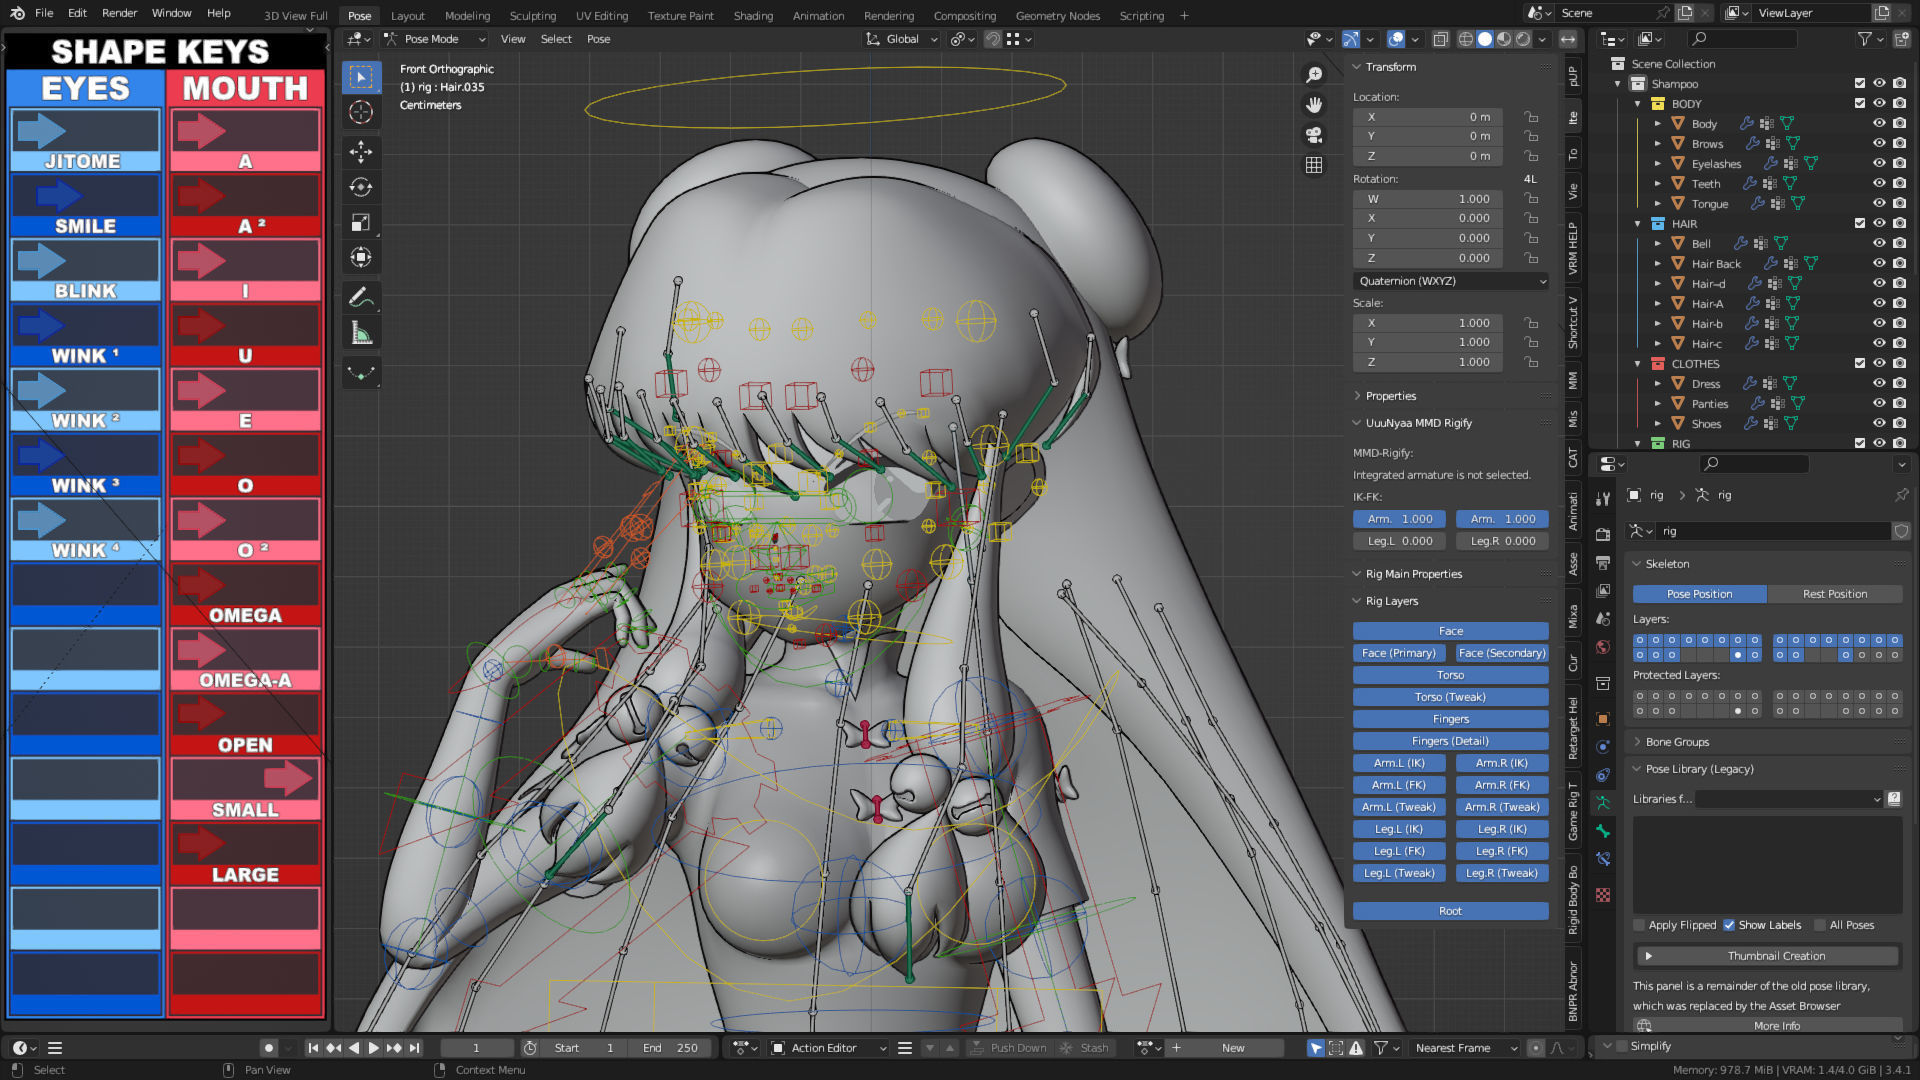Jump to timeline start frame
1920x1080 pixels.
click(x=313, y=1048)
